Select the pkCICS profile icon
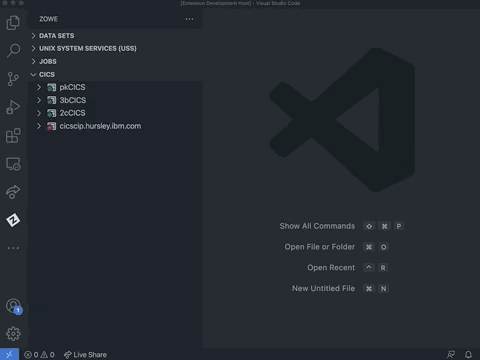This screenshot has height=360, width=480. (51, 88)
